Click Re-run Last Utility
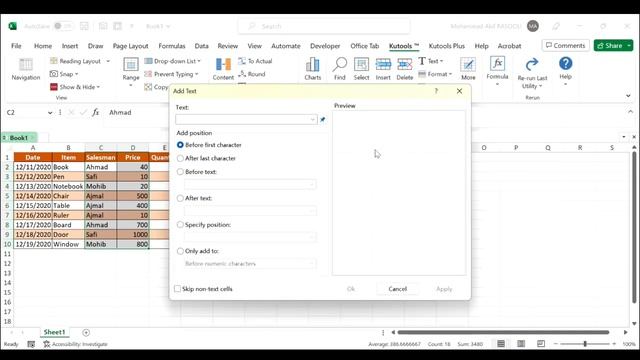Screen dimensions: 640x360 (x=532, y=73)
